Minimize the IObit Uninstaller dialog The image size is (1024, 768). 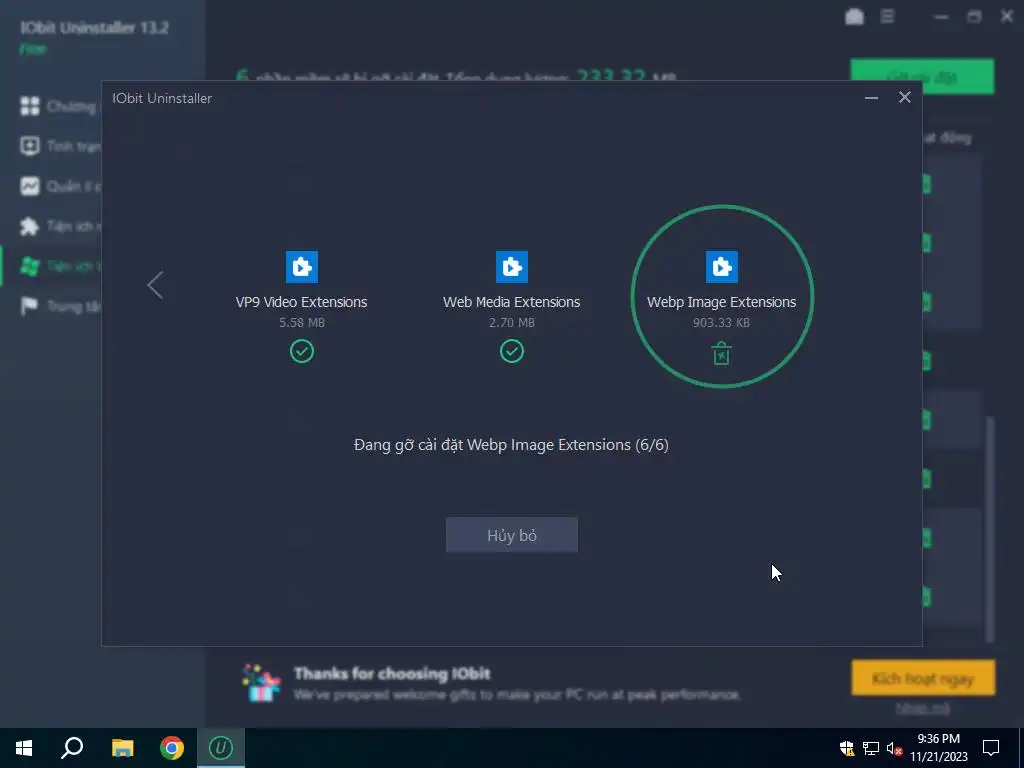point(871,98)
